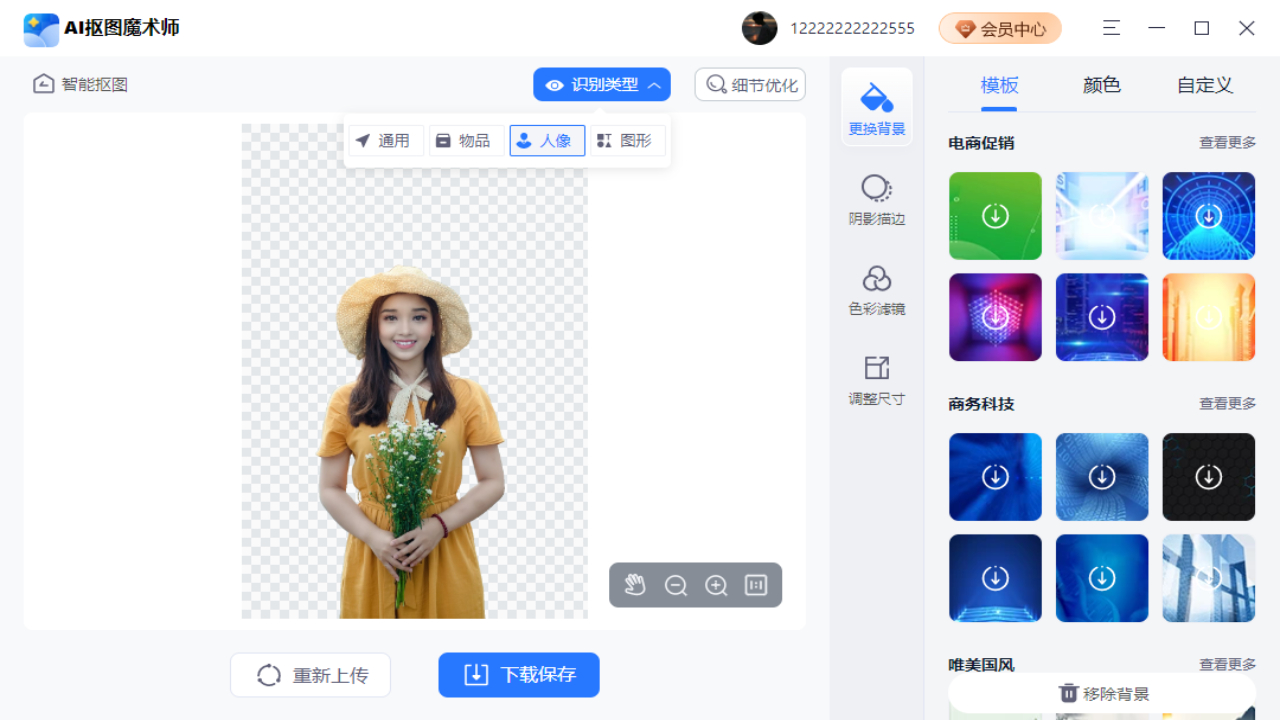Open the hamburger menu near window controls
Image resolution: width=1280 pixels, height=720 pixels.
click(x=1110, y=28)
